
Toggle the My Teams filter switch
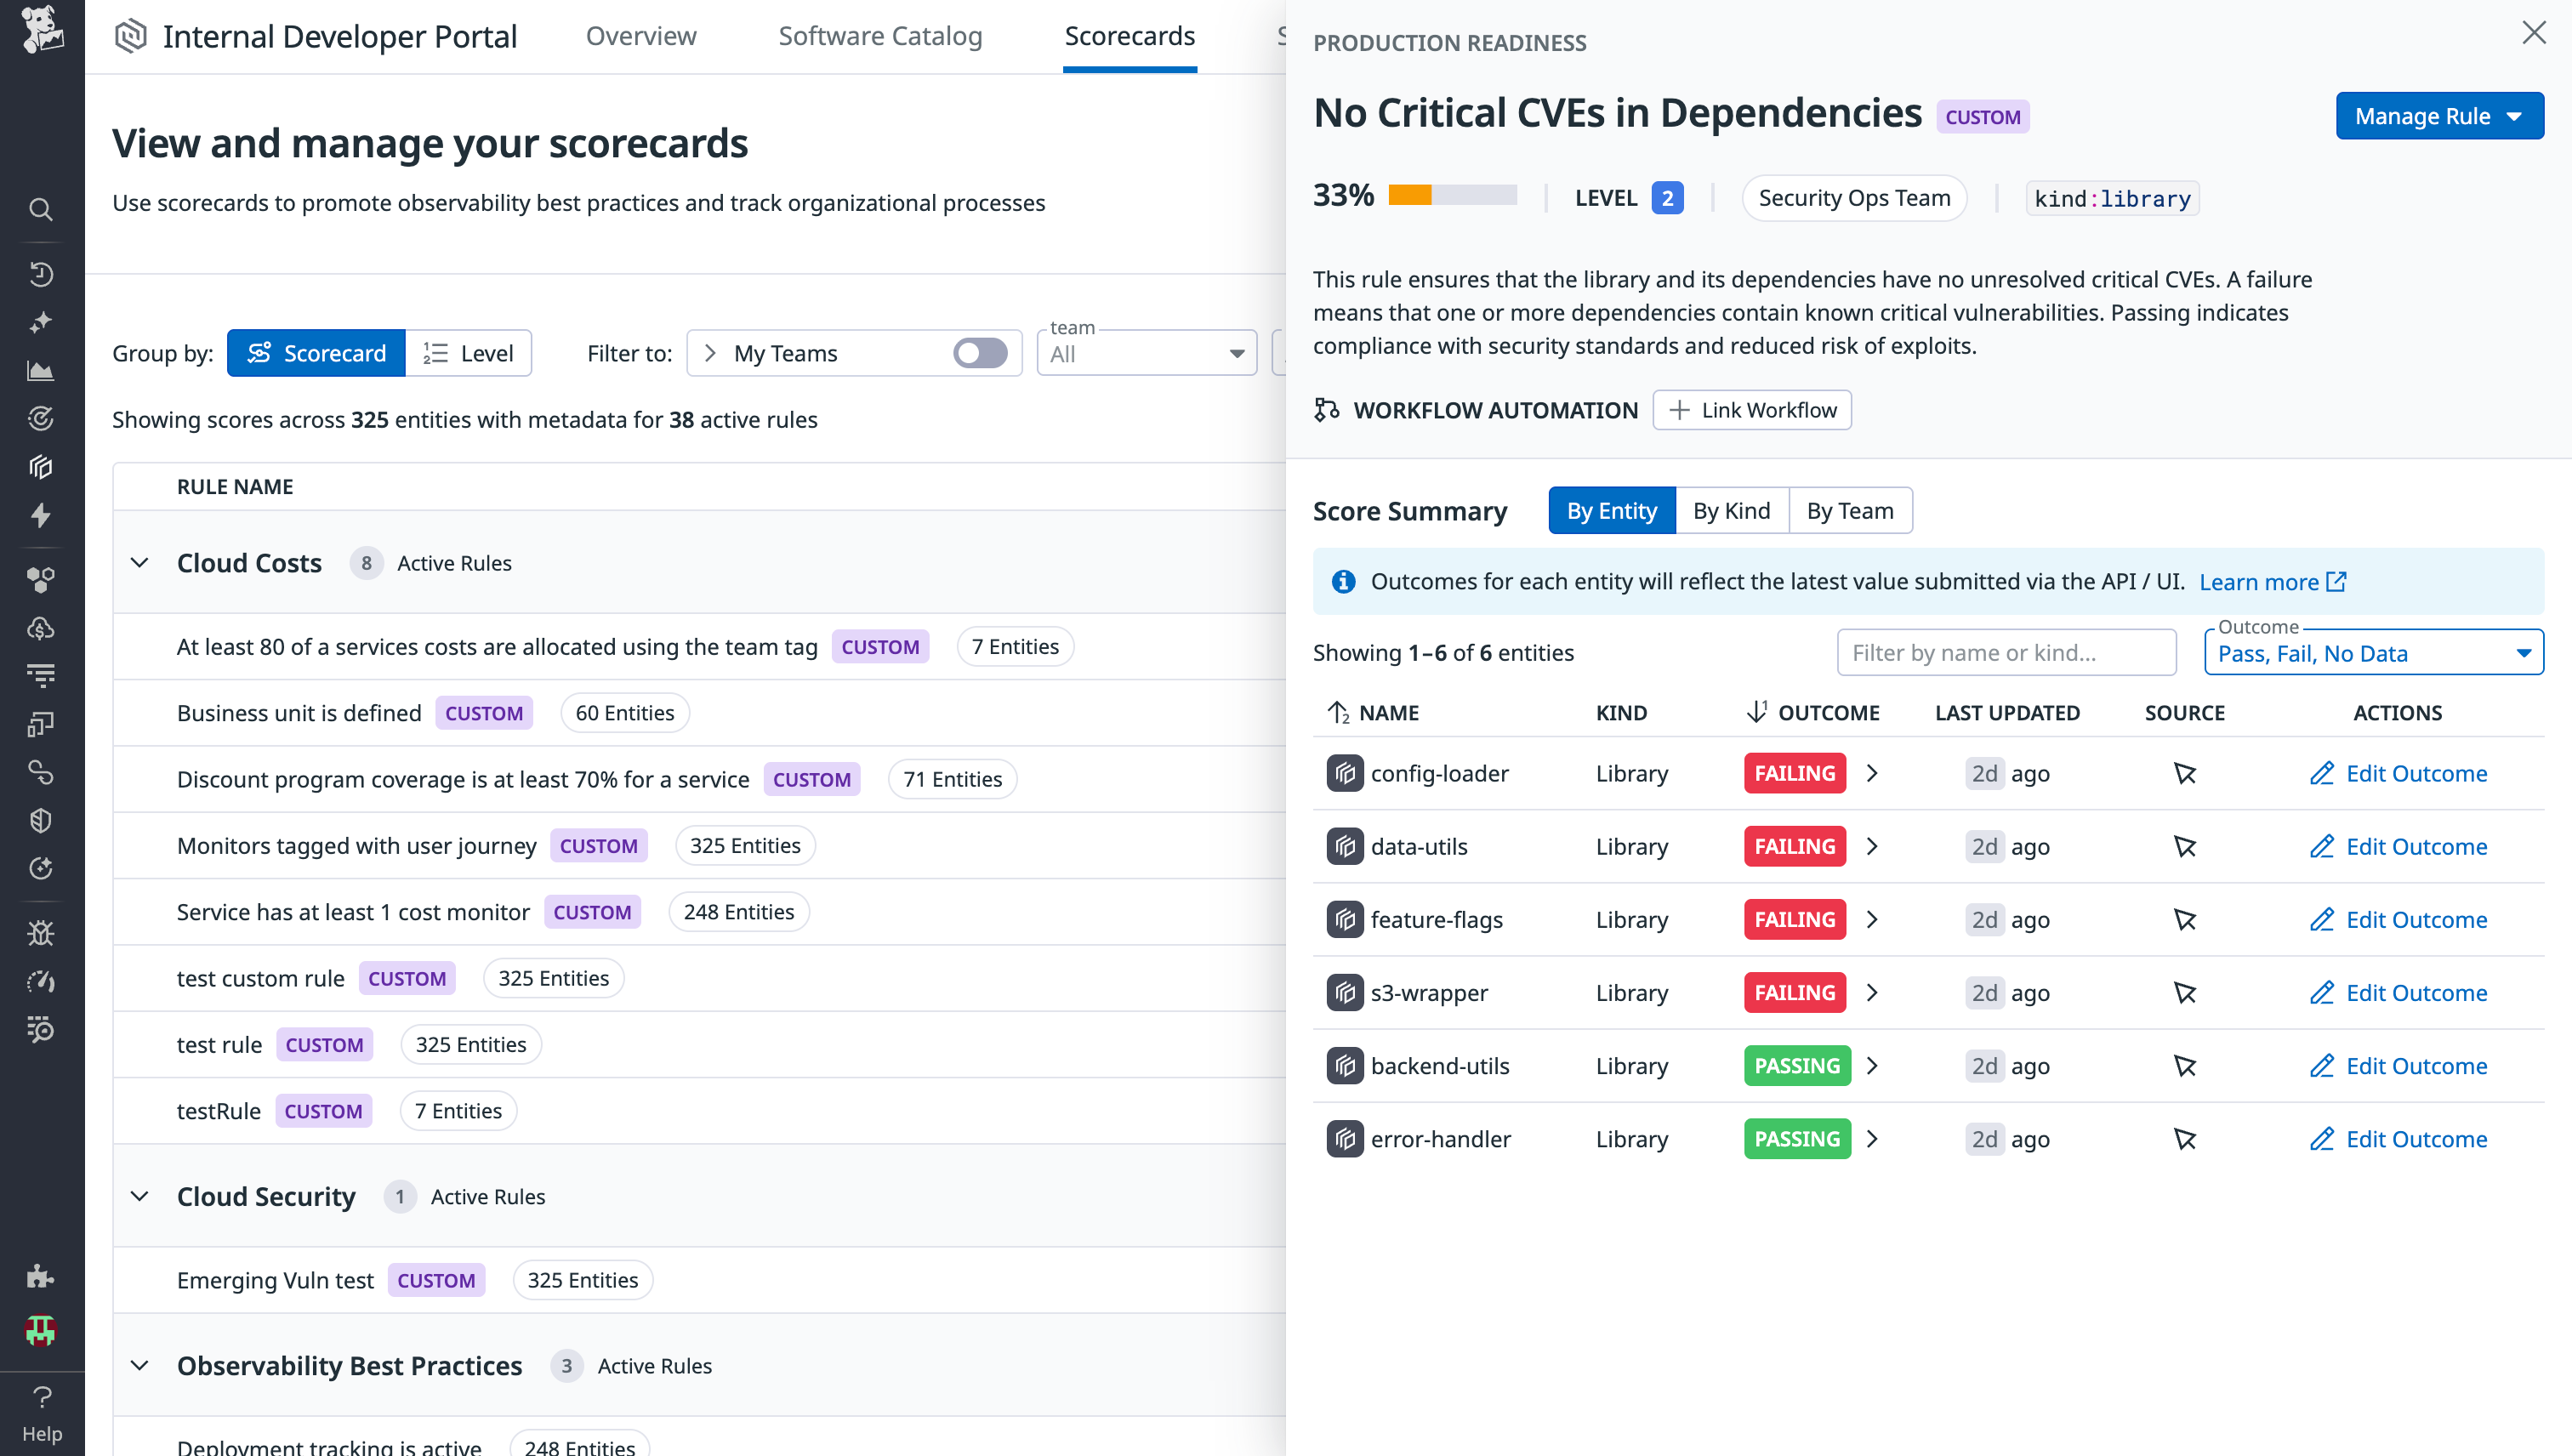coord(981,353)
